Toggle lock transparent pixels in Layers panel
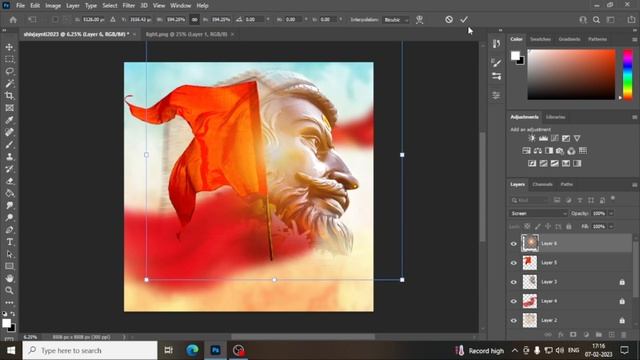 pyautogui.click(x=527, y=227)
